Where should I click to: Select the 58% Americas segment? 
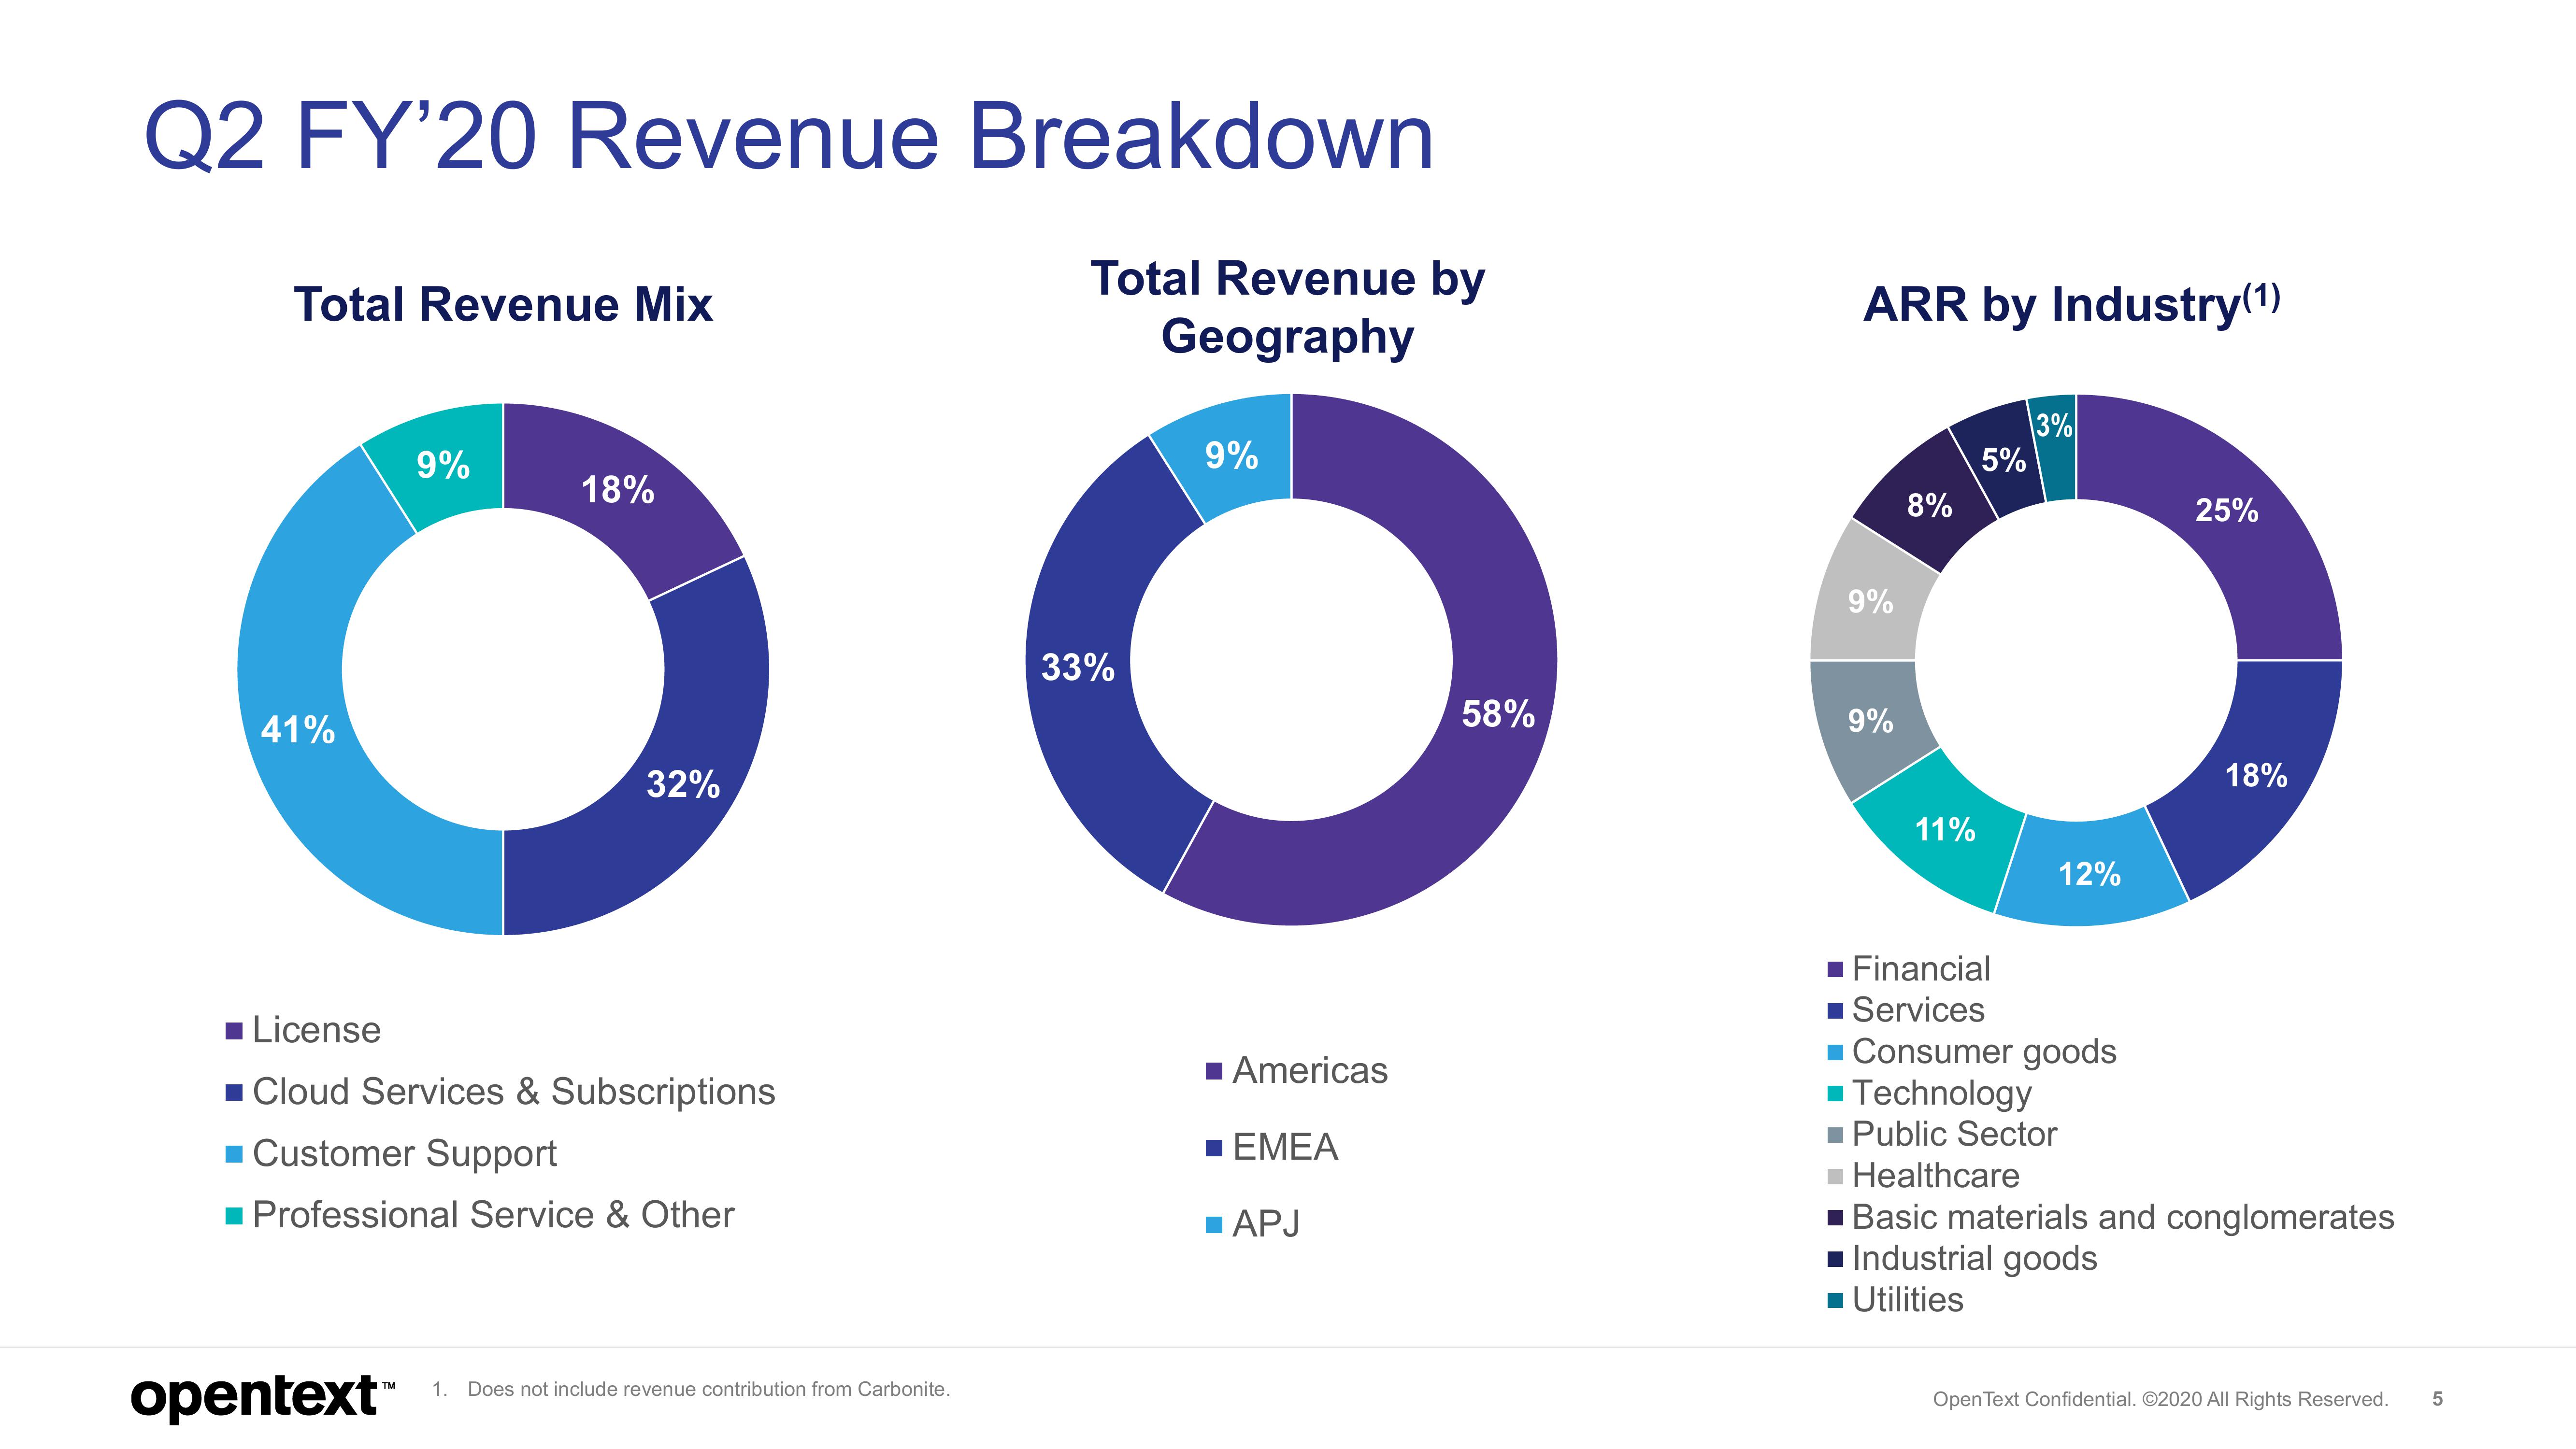[x=1498, y=714]
